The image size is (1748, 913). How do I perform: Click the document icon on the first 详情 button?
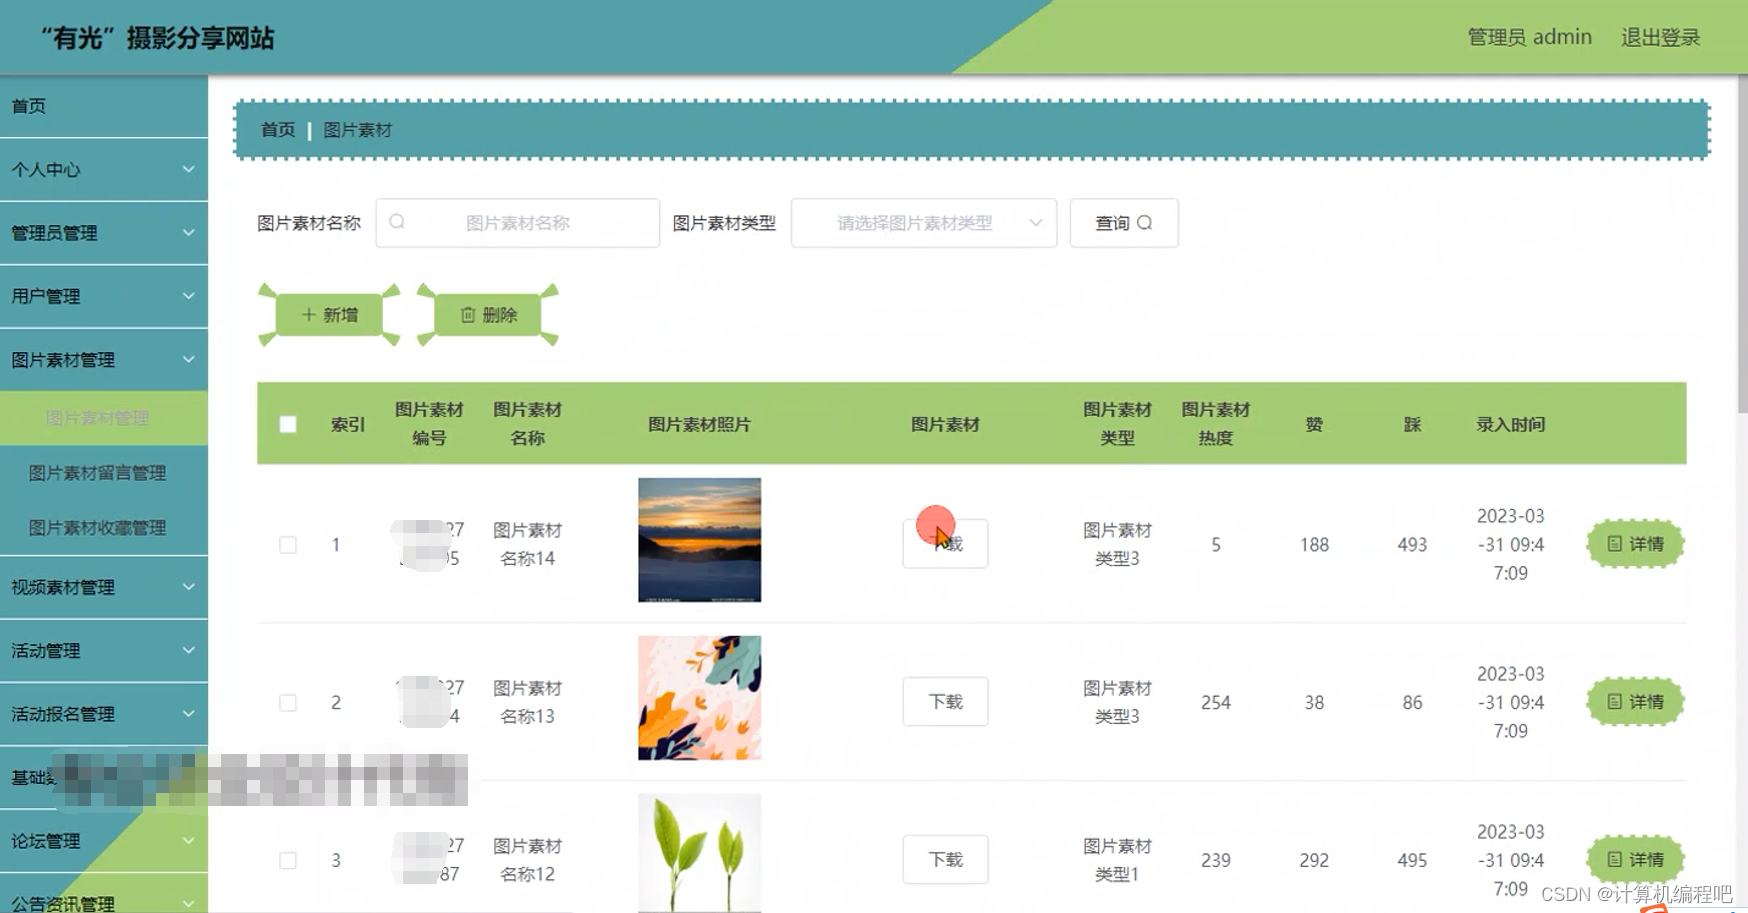coord(1614,544)
